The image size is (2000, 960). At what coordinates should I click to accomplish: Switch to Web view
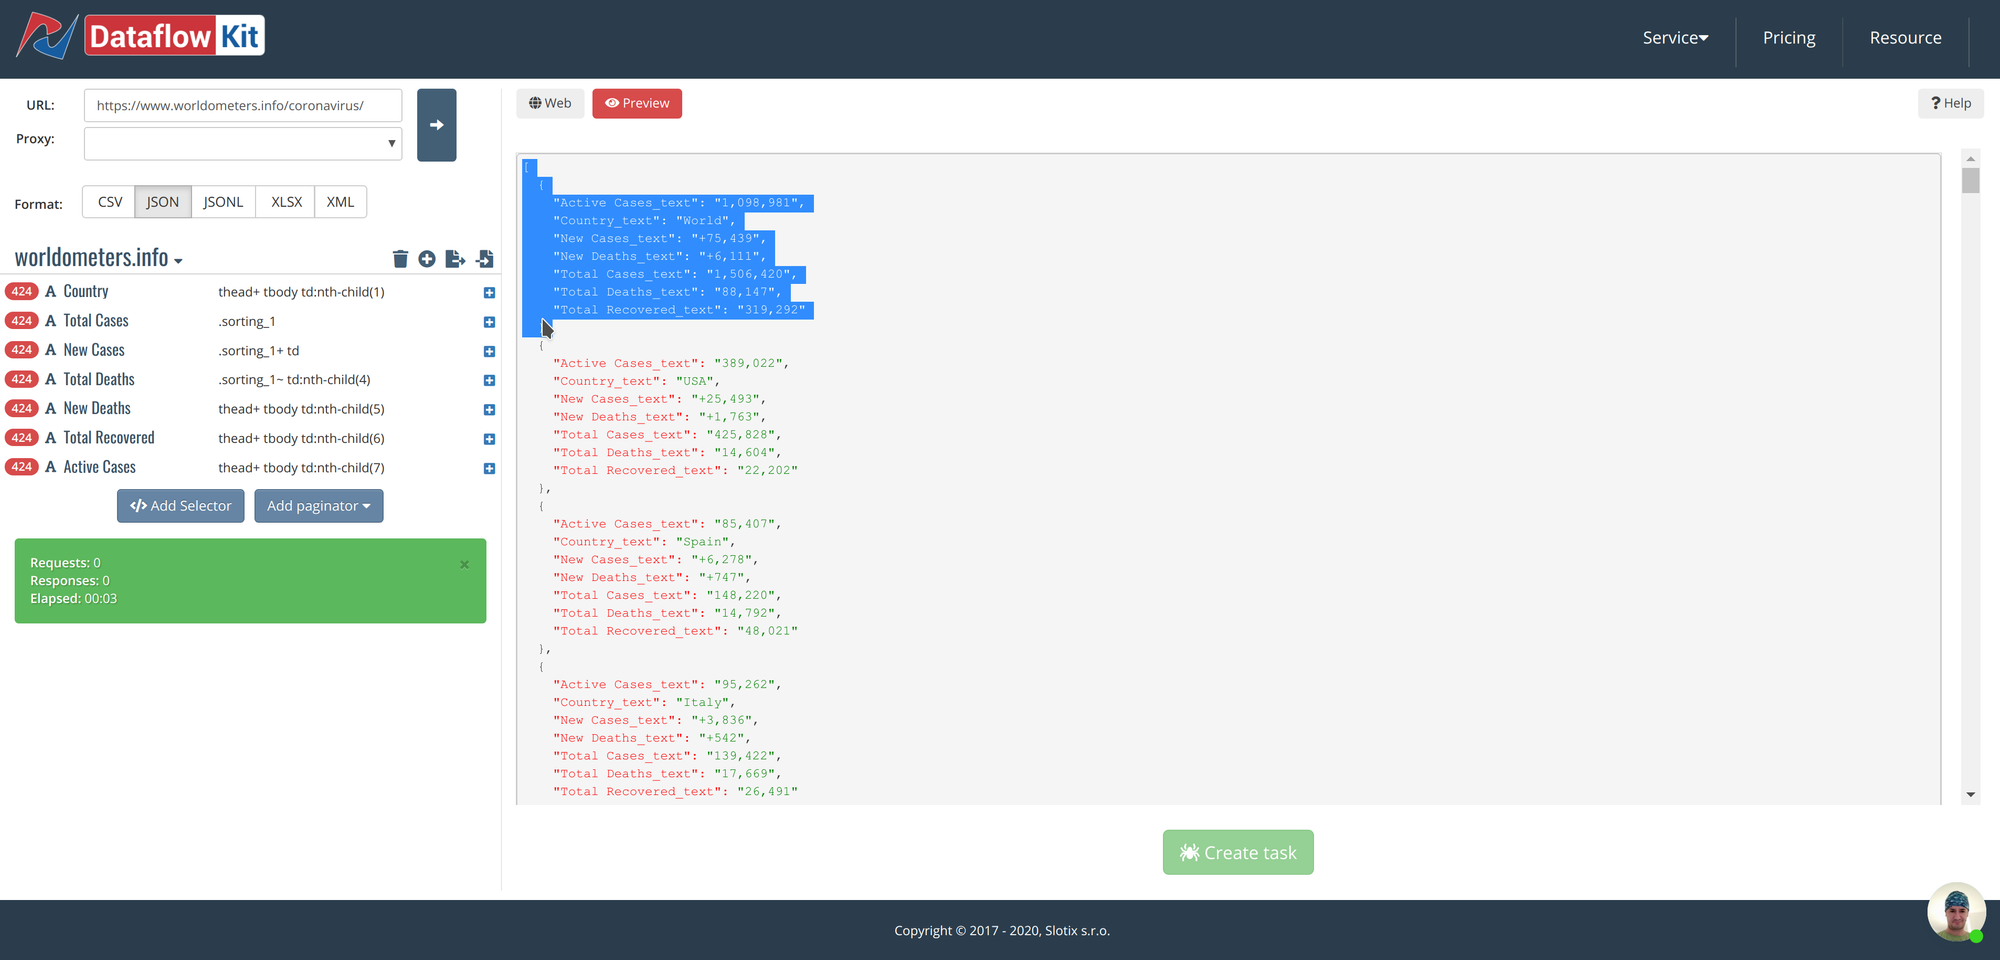click(550, 103)
